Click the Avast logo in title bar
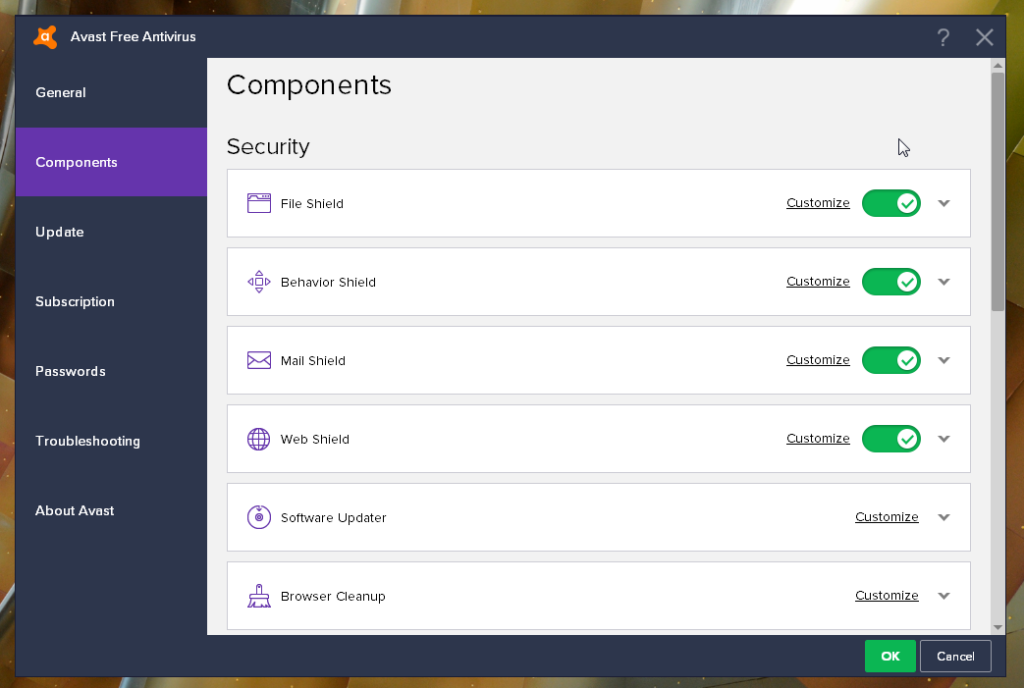Image resolution: width=1024 pixels, height=688 pixels. coord(45,37)
